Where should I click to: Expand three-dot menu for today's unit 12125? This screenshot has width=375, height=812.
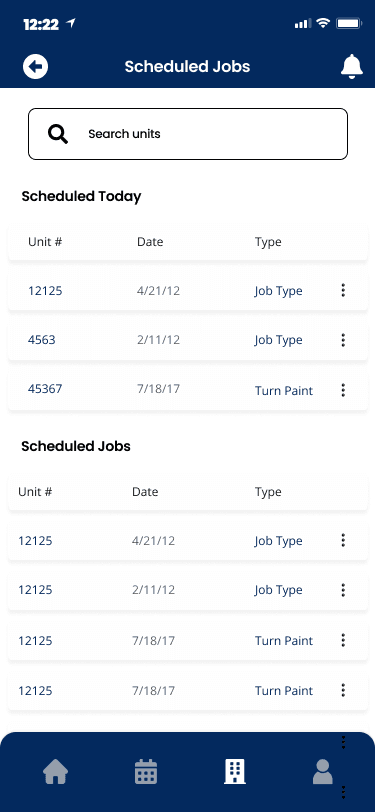click(x=343, y=291)
